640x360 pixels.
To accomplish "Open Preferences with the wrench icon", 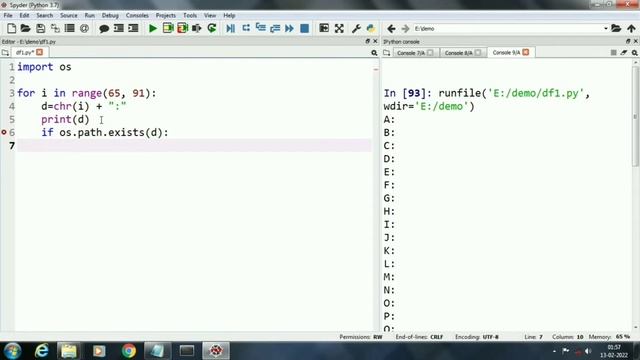I will (x=356, y=28).
